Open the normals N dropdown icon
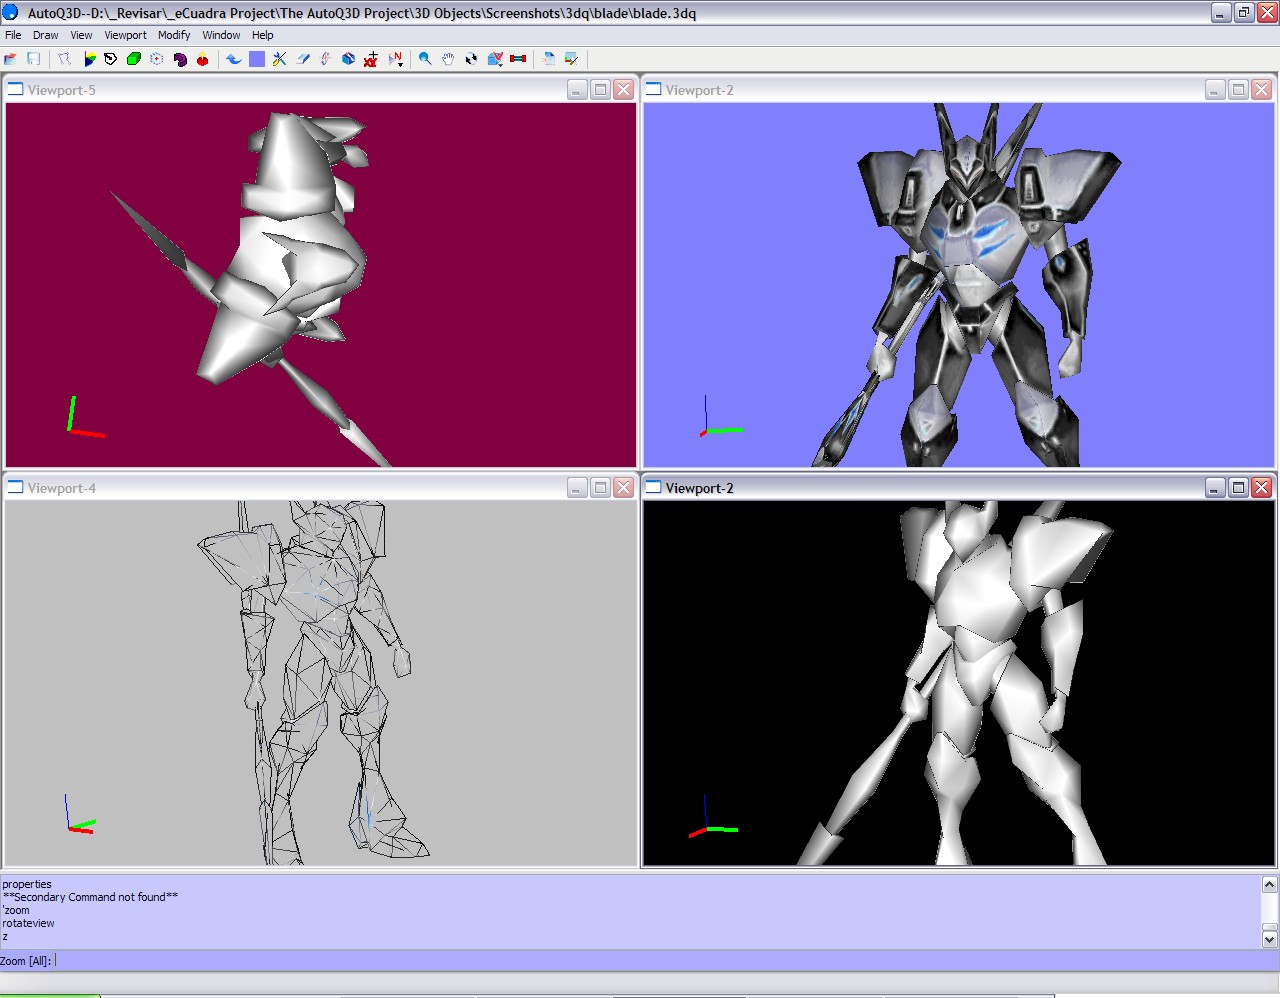Image resolution: width=1280 pixels, height=998 pixels. (396, 59)
